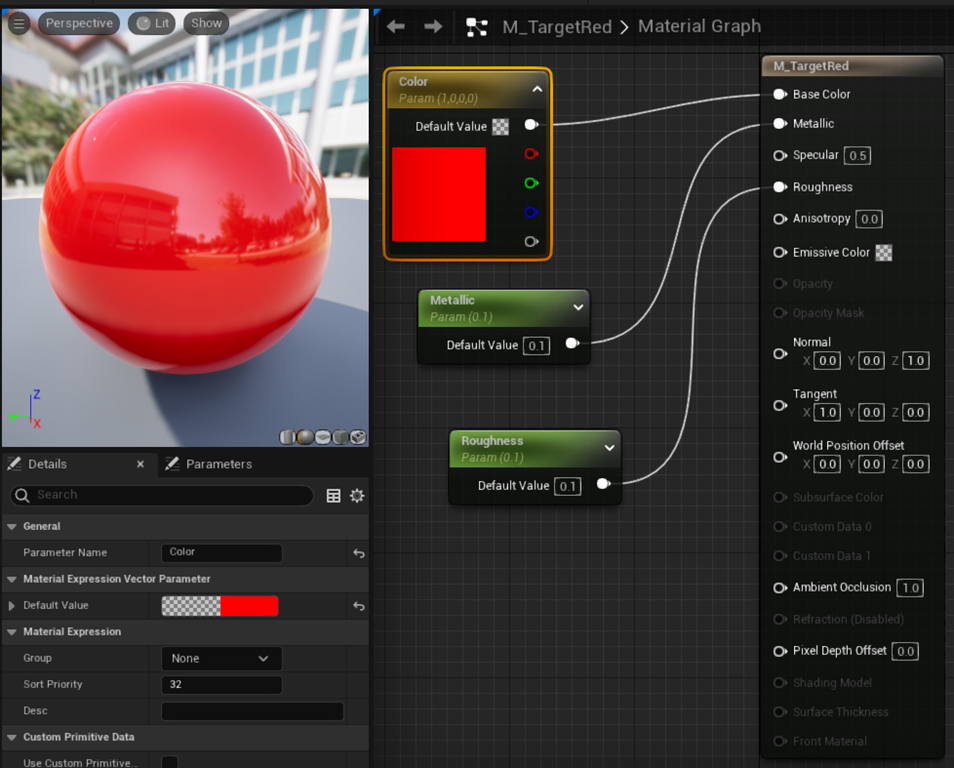Navigate back in material graph history
The height and width of the screenshot is (768, 954).
[x=395, y=26]
